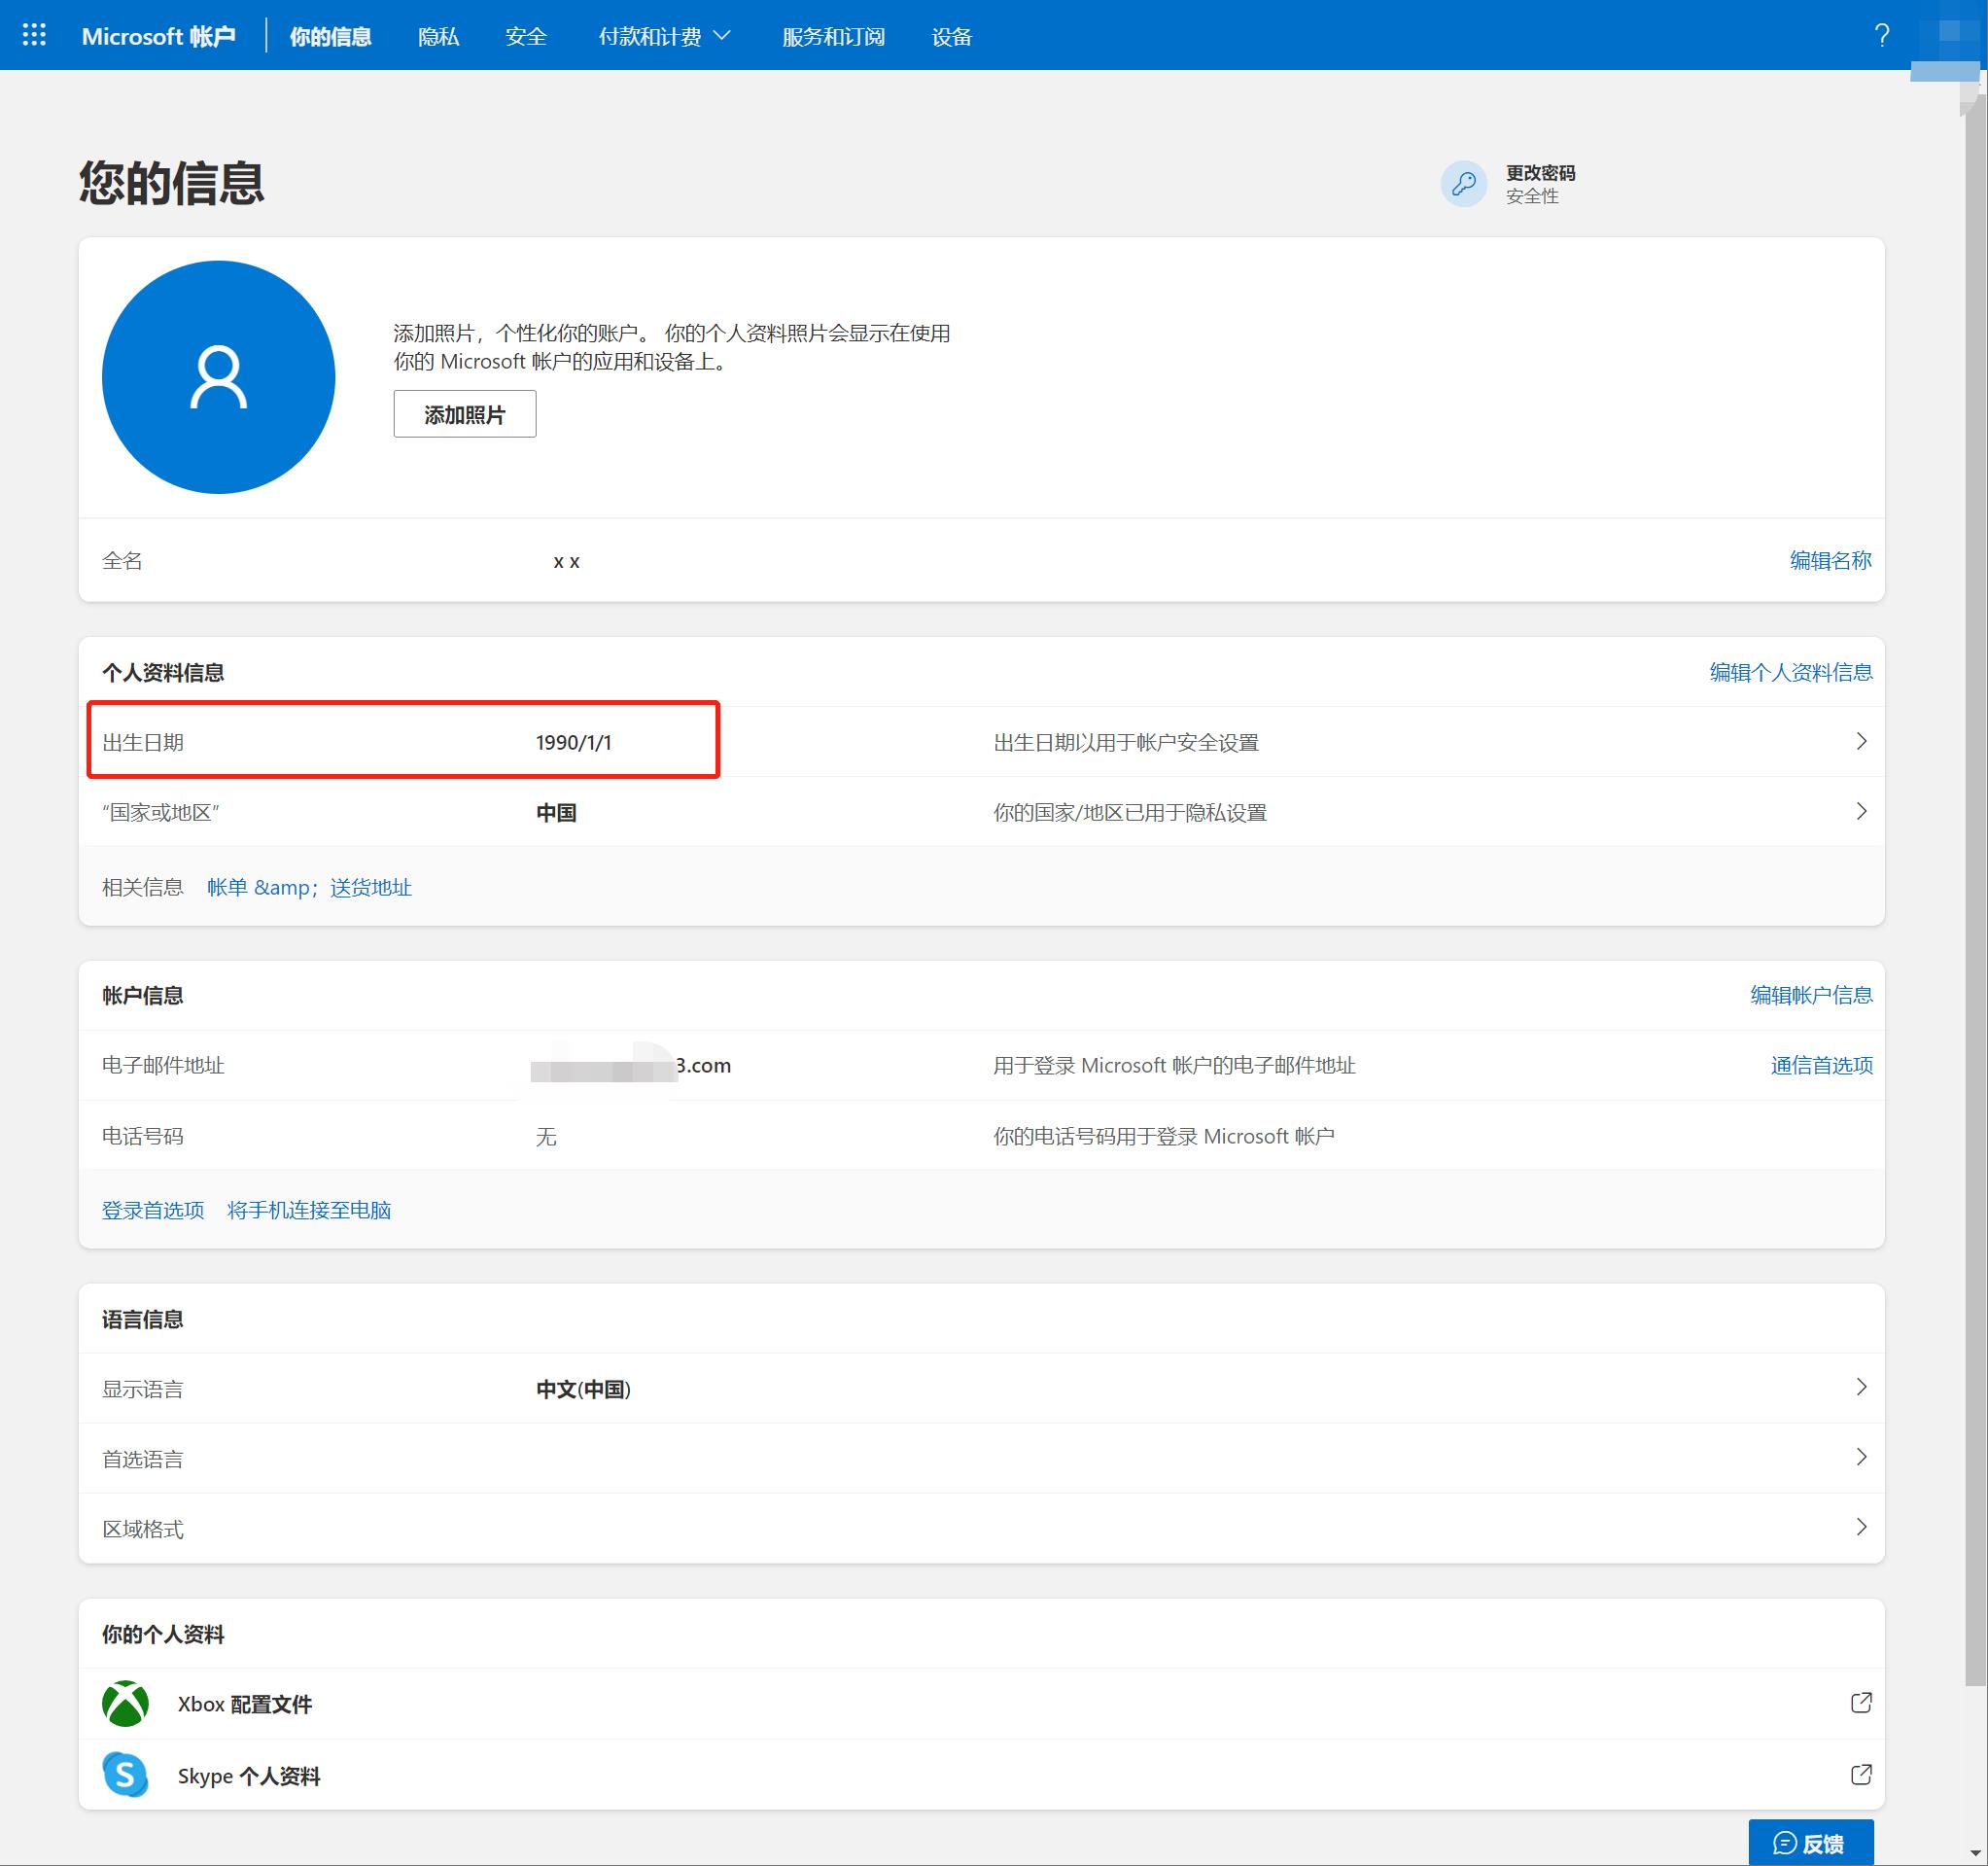Open the 服务和订阅 tab
This screenshot has width=1988, height=1866.
833,37
